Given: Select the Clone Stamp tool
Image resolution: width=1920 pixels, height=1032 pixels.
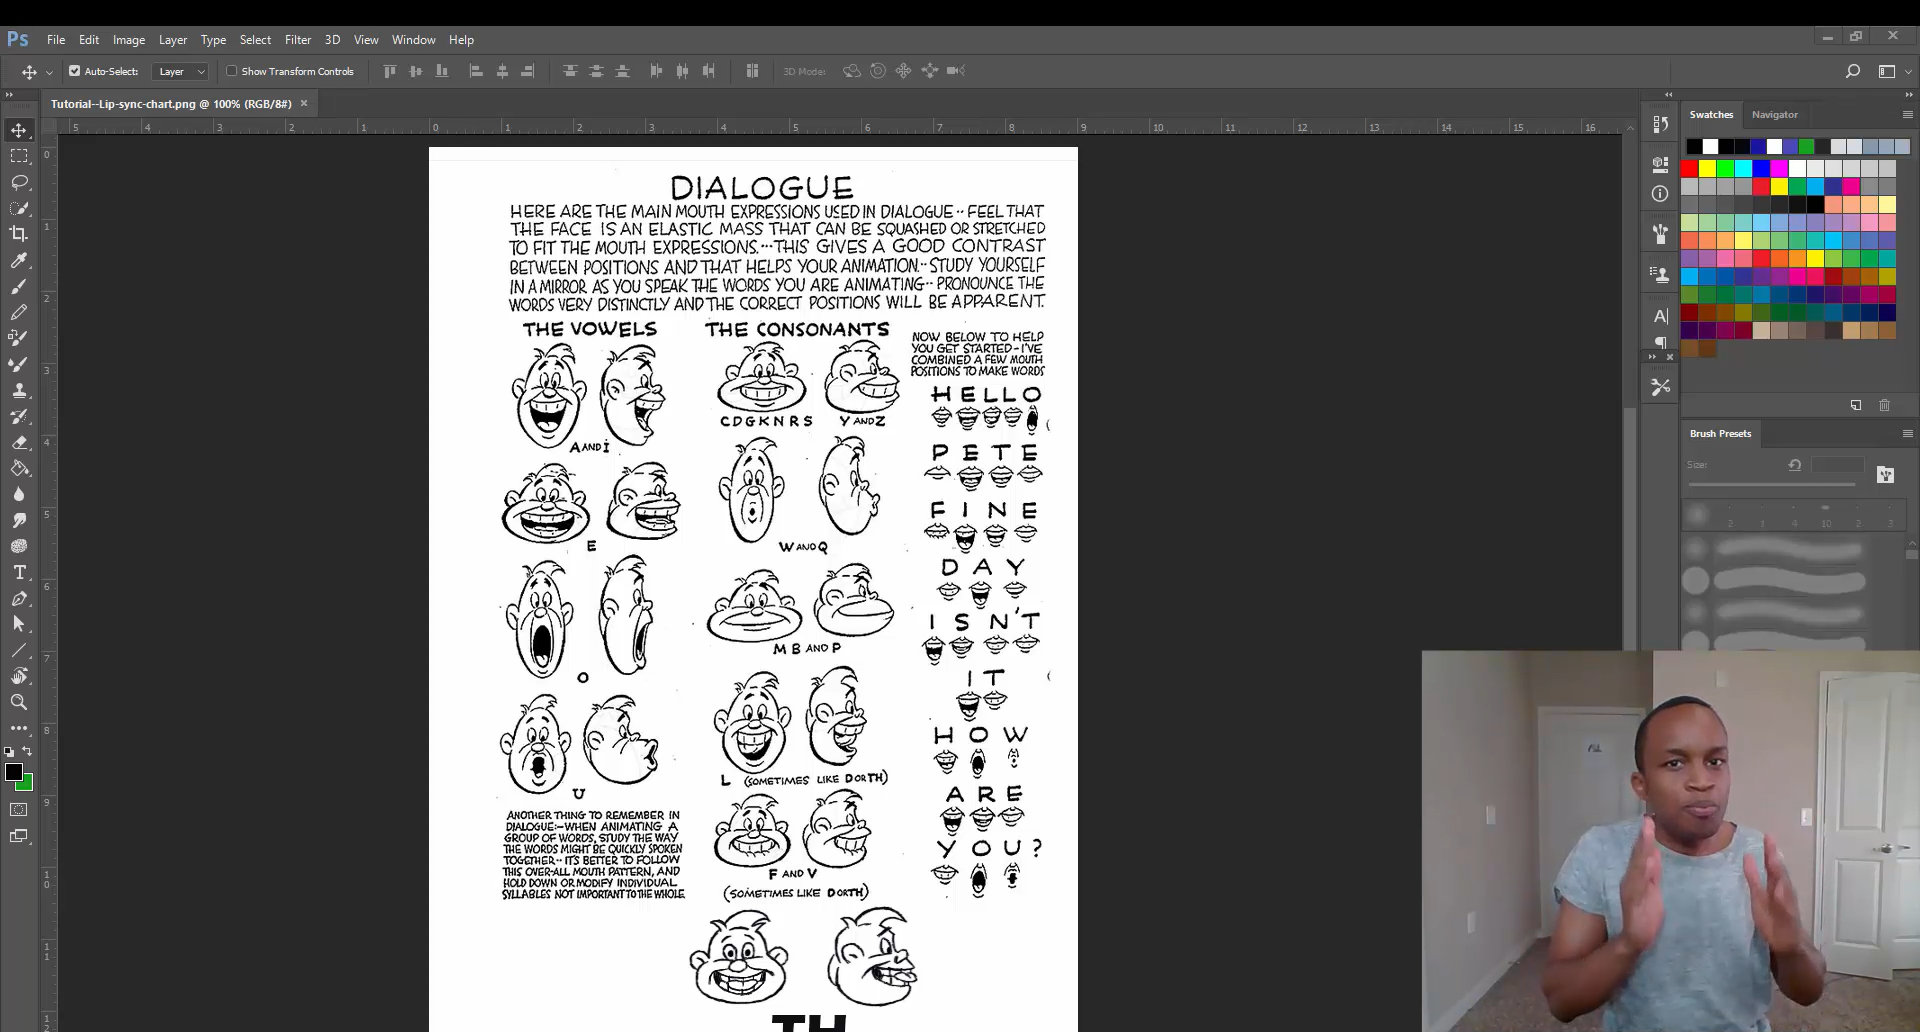Looking at the screenshot, I should pyautogui.click(x=19, y=390).
